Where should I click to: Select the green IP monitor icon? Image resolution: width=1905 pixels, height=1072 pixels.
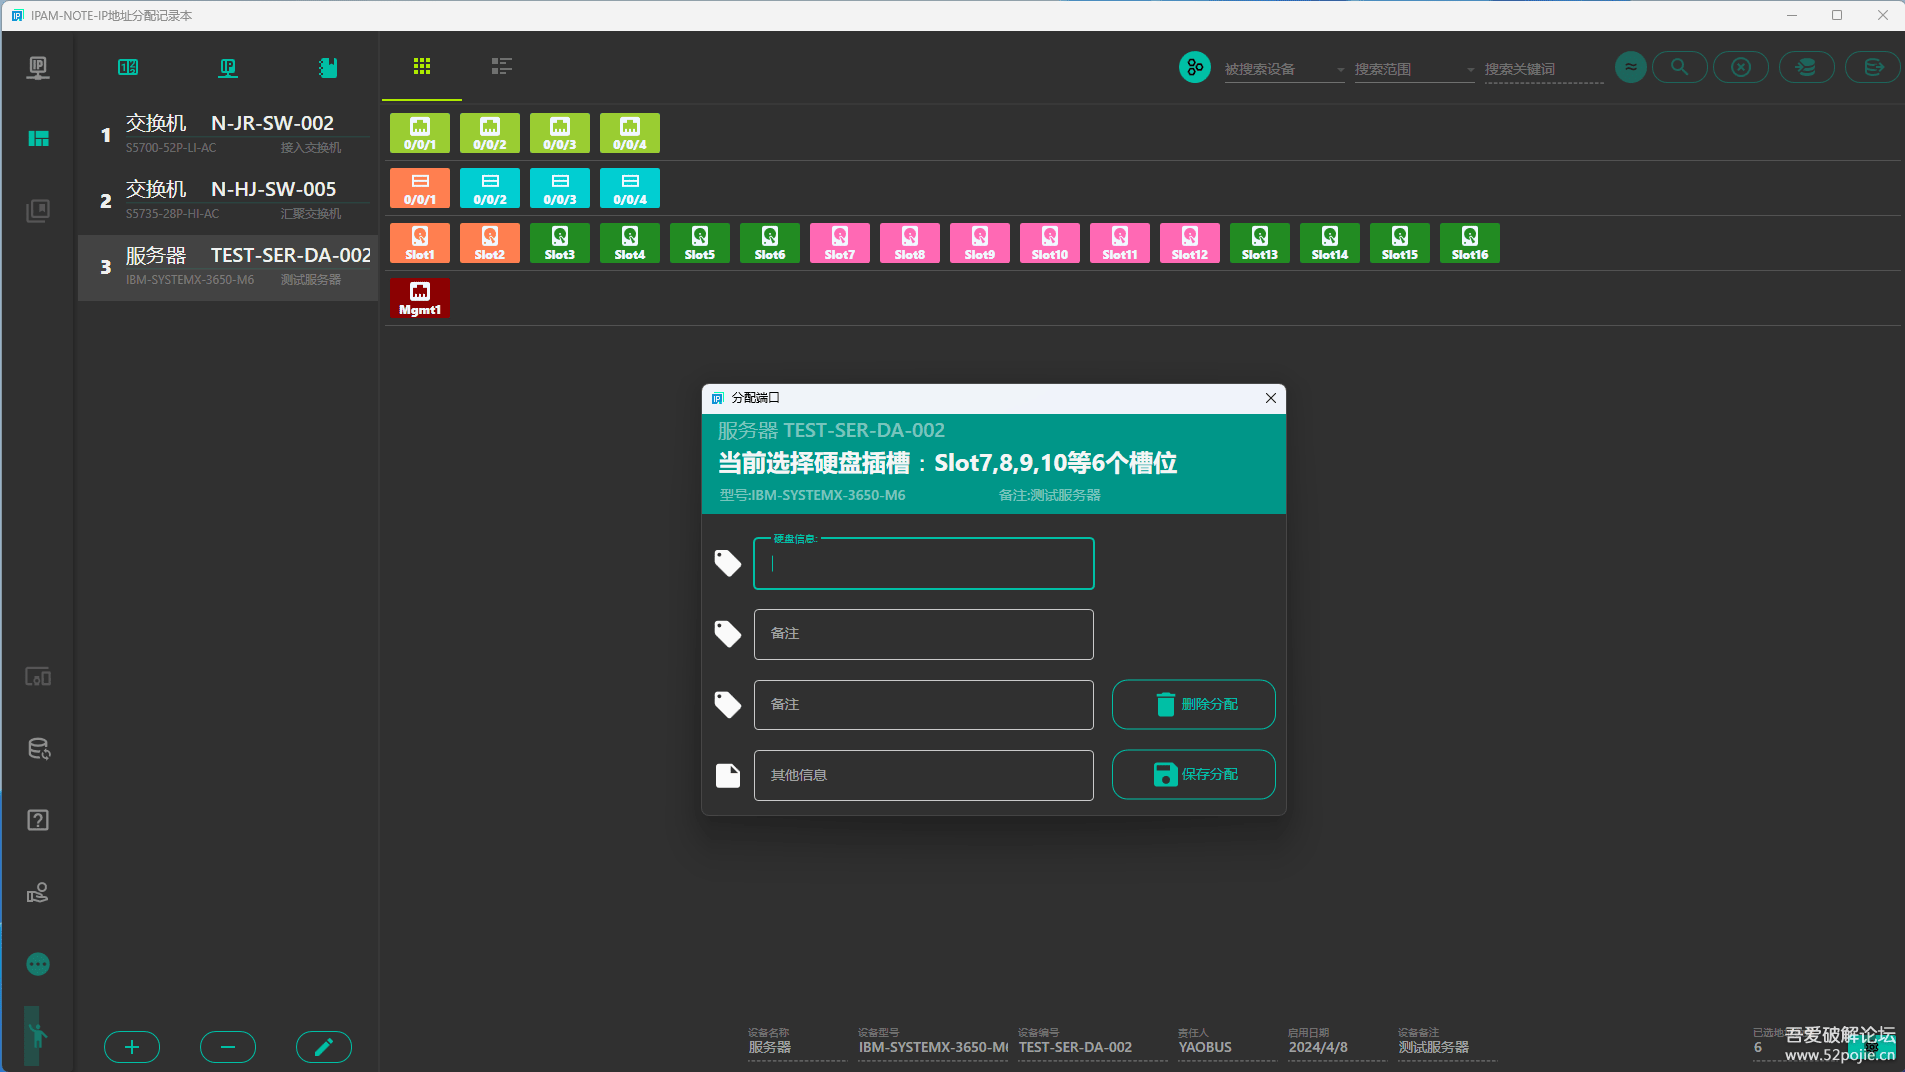(x=228, y=67)
